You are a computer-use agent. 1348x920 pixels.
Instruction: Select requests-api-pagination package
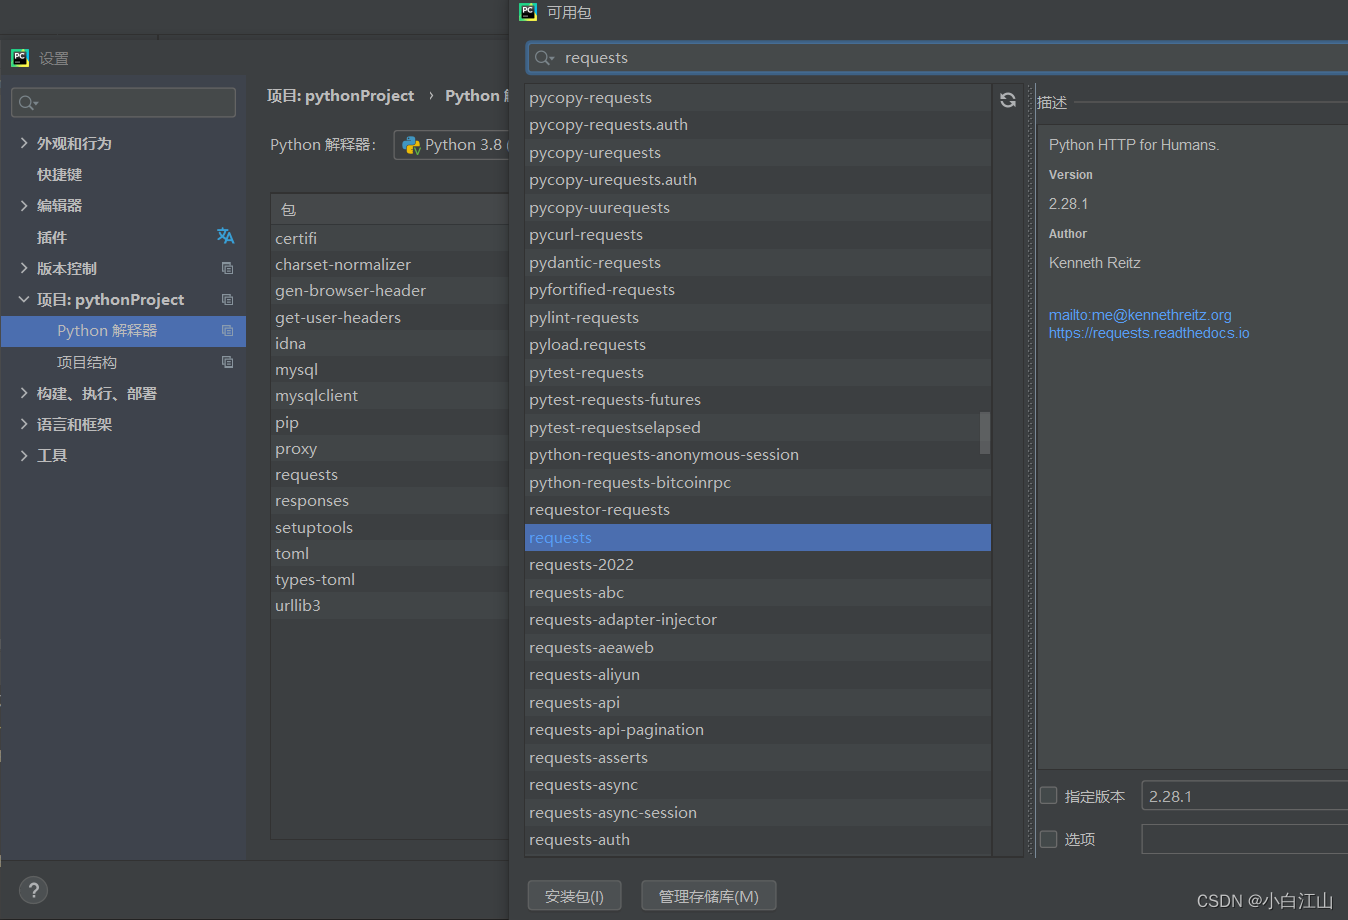point(758,730)
